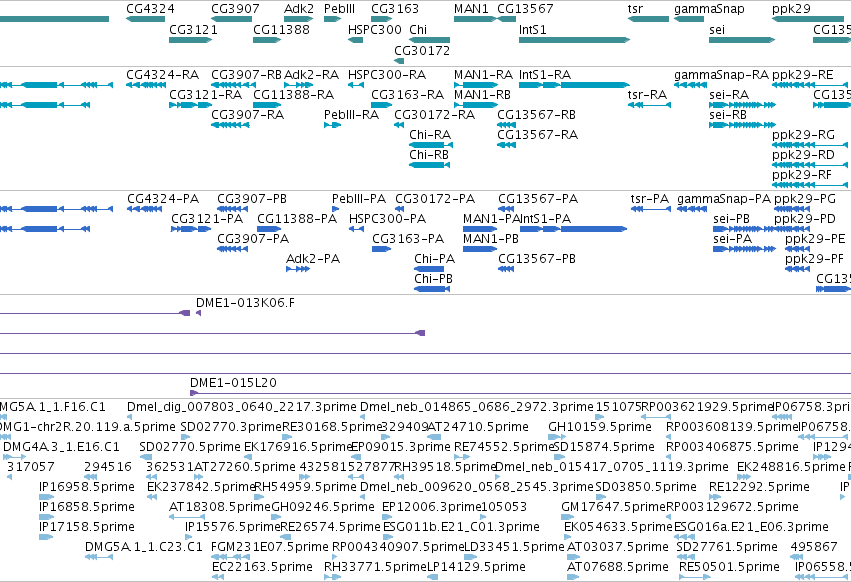The height and width of the screenshot is (582, 851).
Task: Select the sei-RB transcript
Action: pos(742,125)
